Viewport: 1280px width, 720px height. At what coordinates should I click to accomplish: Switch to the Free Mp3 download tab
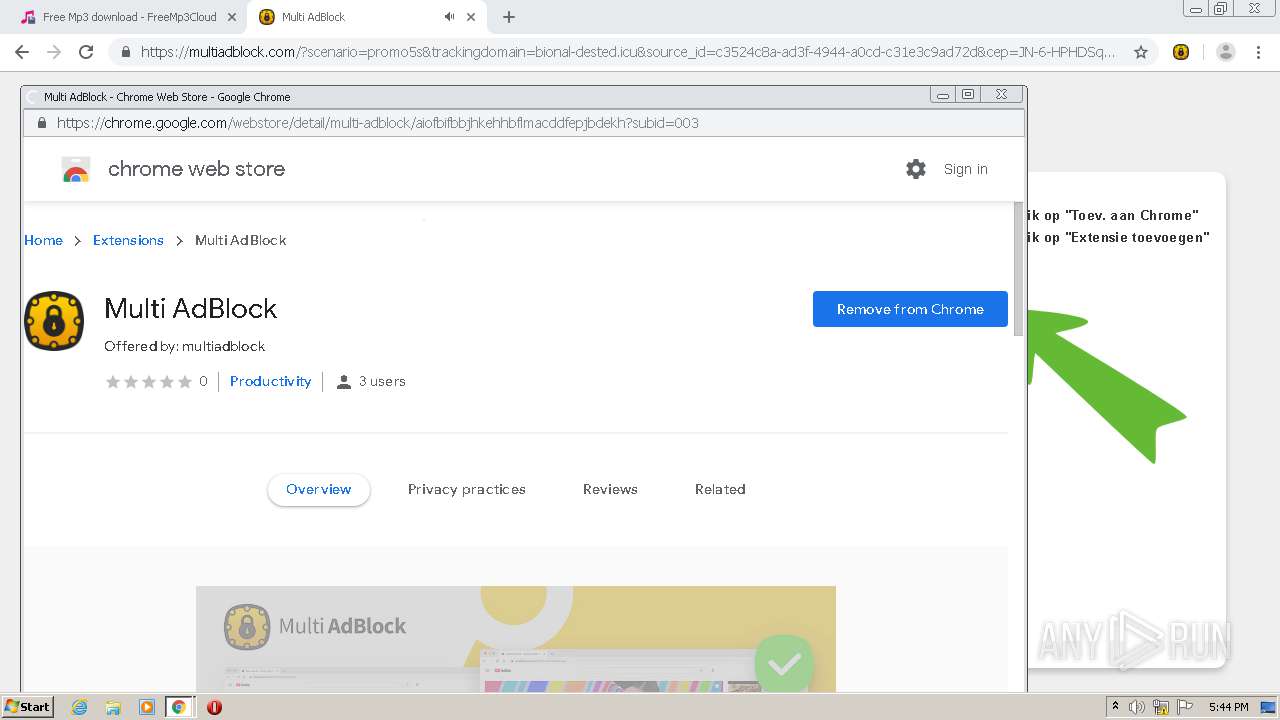click(x=129, y=17)
